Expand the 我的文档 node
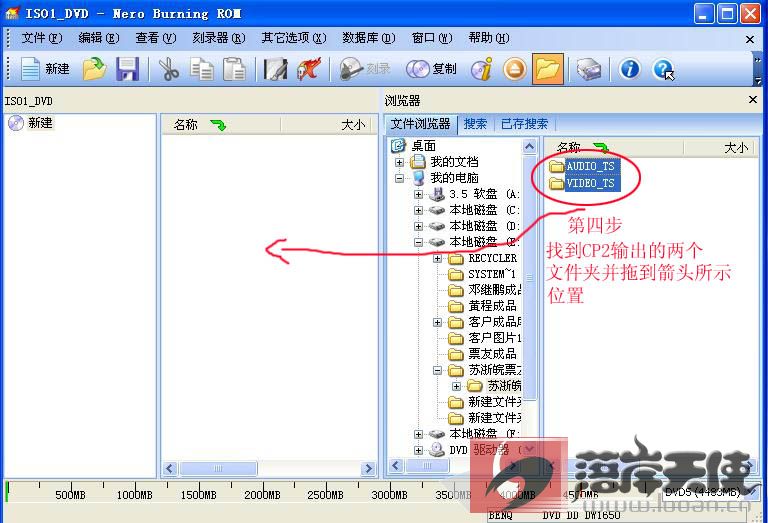 pos(399,162)
